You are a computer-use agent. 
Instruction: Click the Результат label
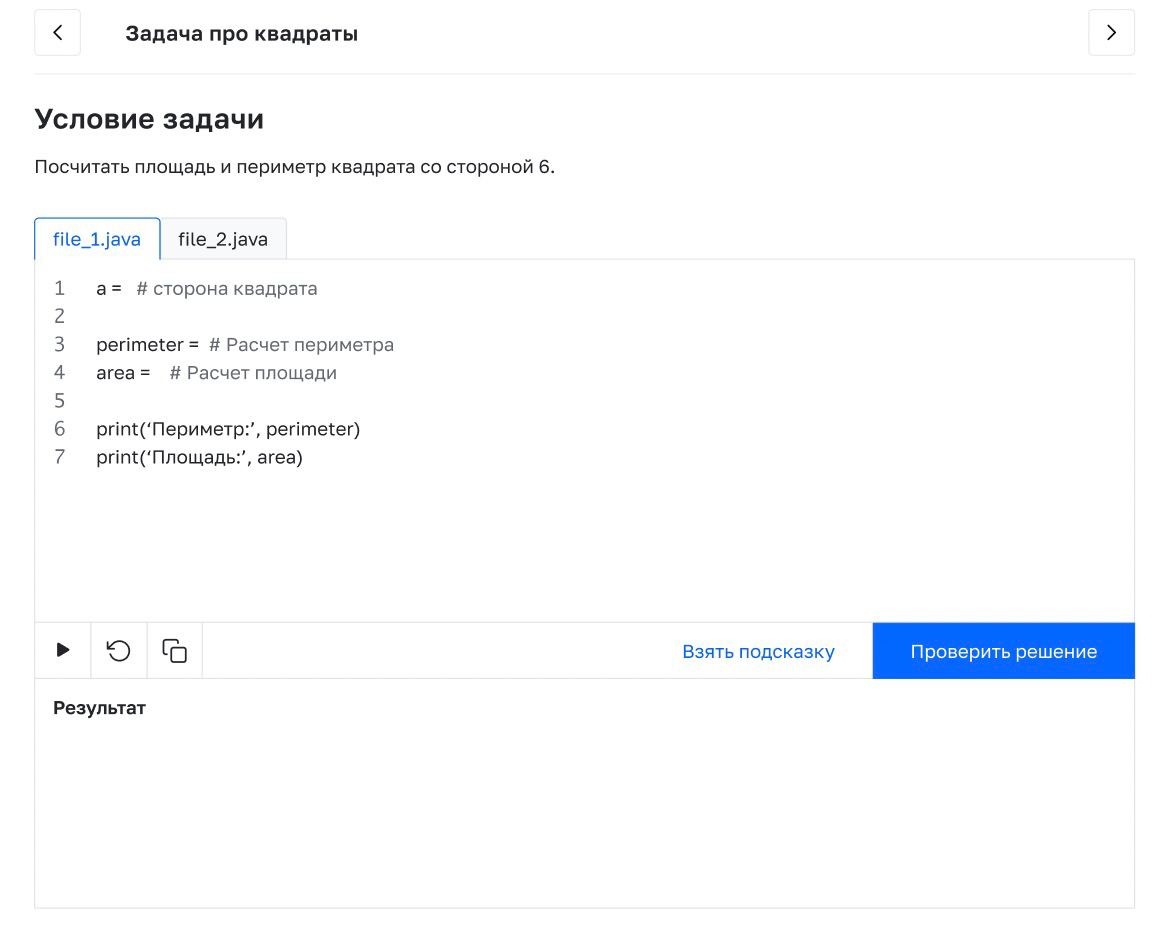click(x=99, y=708)
